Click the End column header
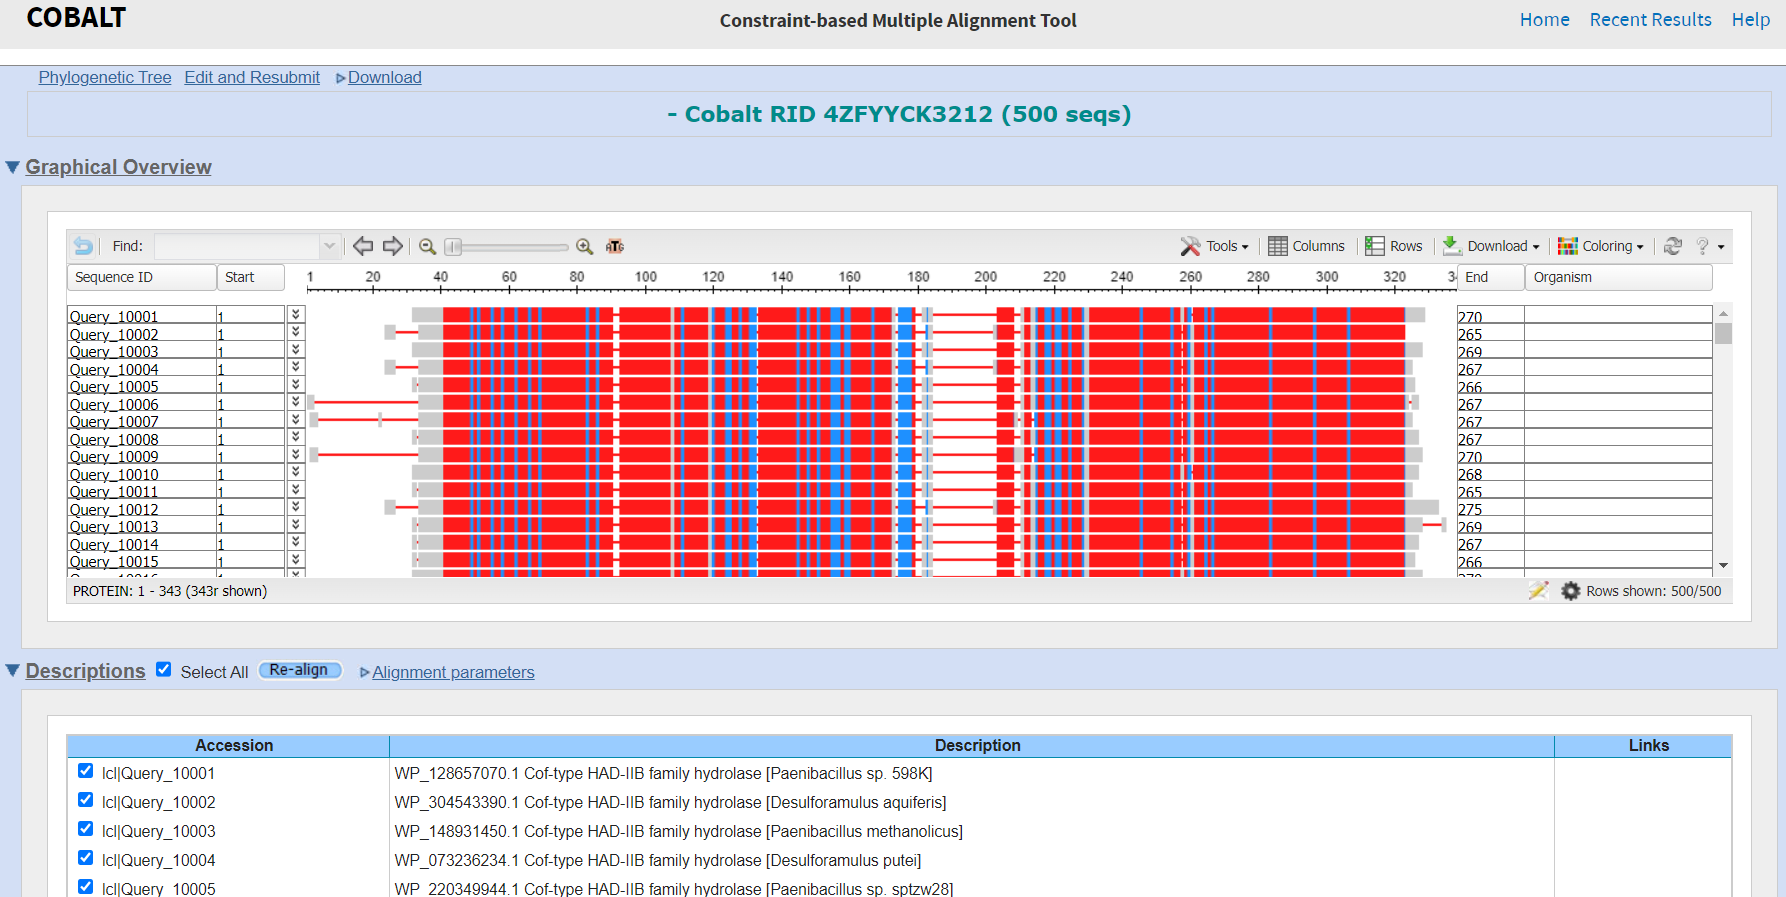 1491,277
